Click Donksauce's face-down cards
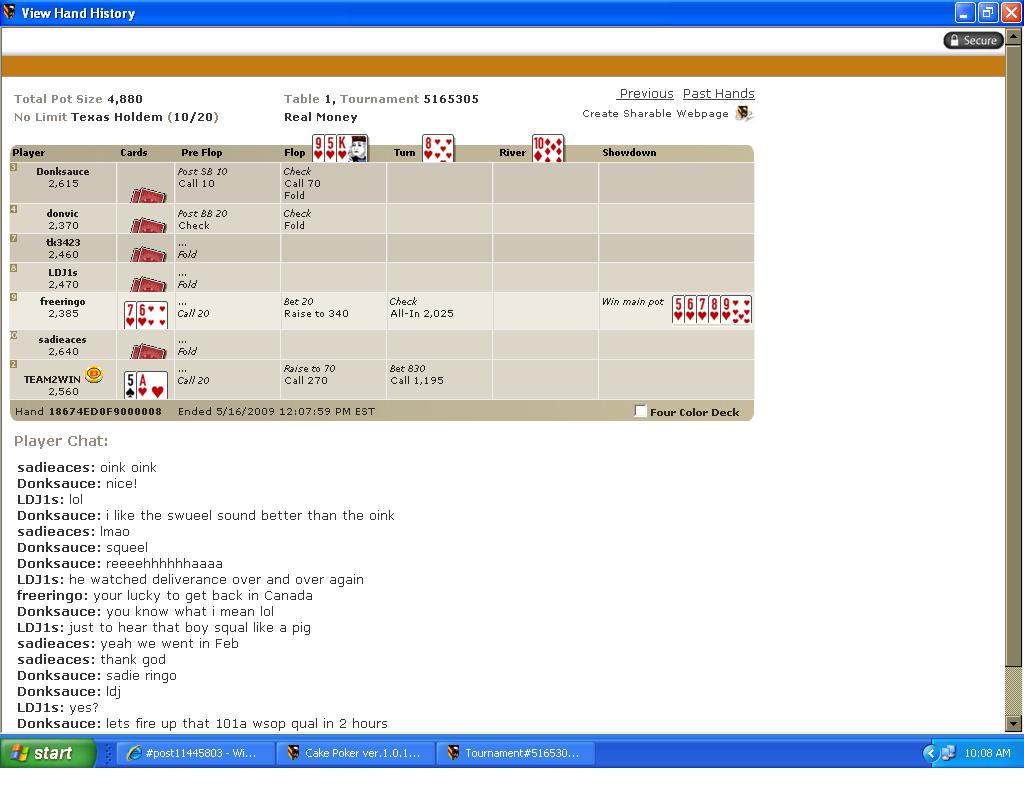1024x800 pixels. tap(148, 194)
